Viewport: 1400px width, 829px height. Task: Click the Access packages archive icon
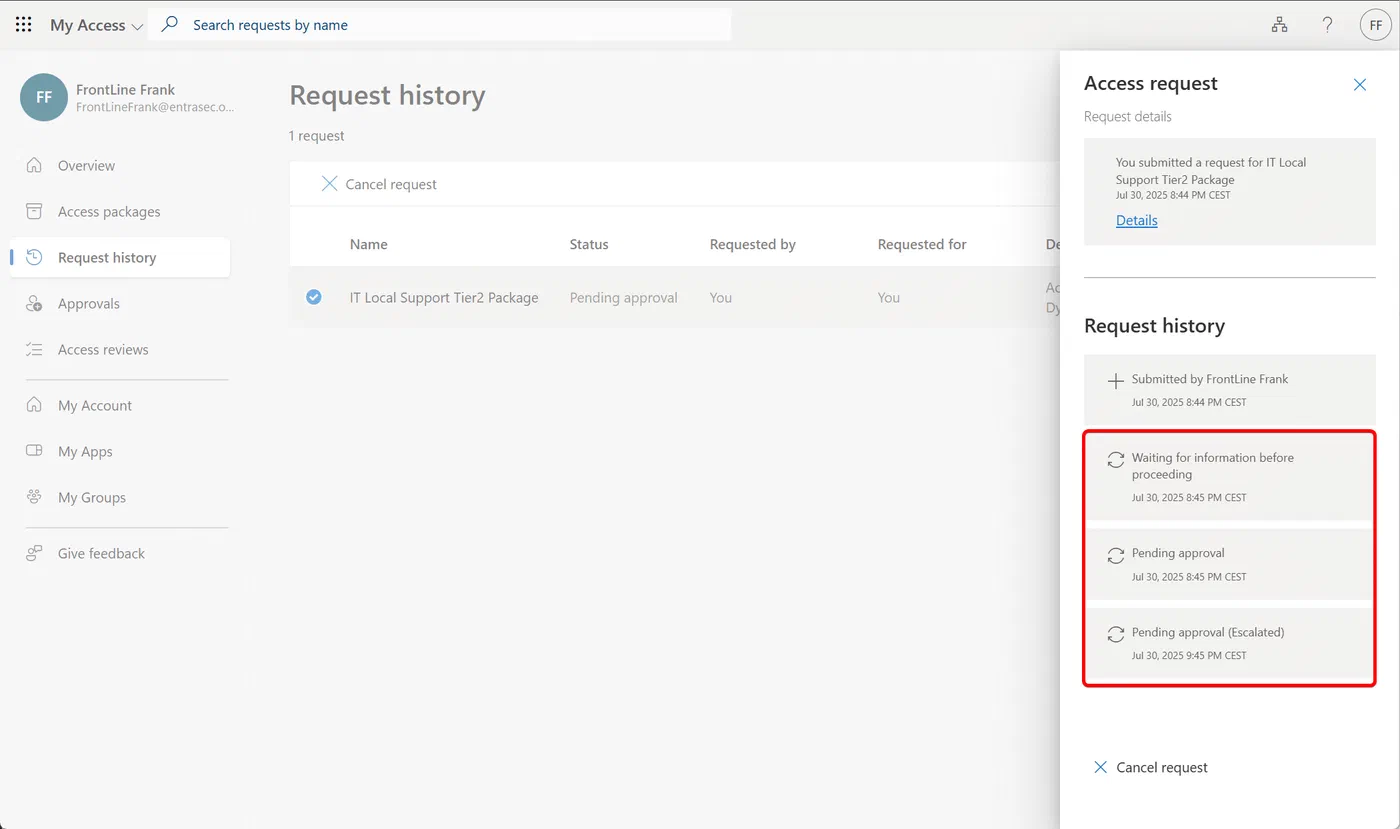(34, 211)
